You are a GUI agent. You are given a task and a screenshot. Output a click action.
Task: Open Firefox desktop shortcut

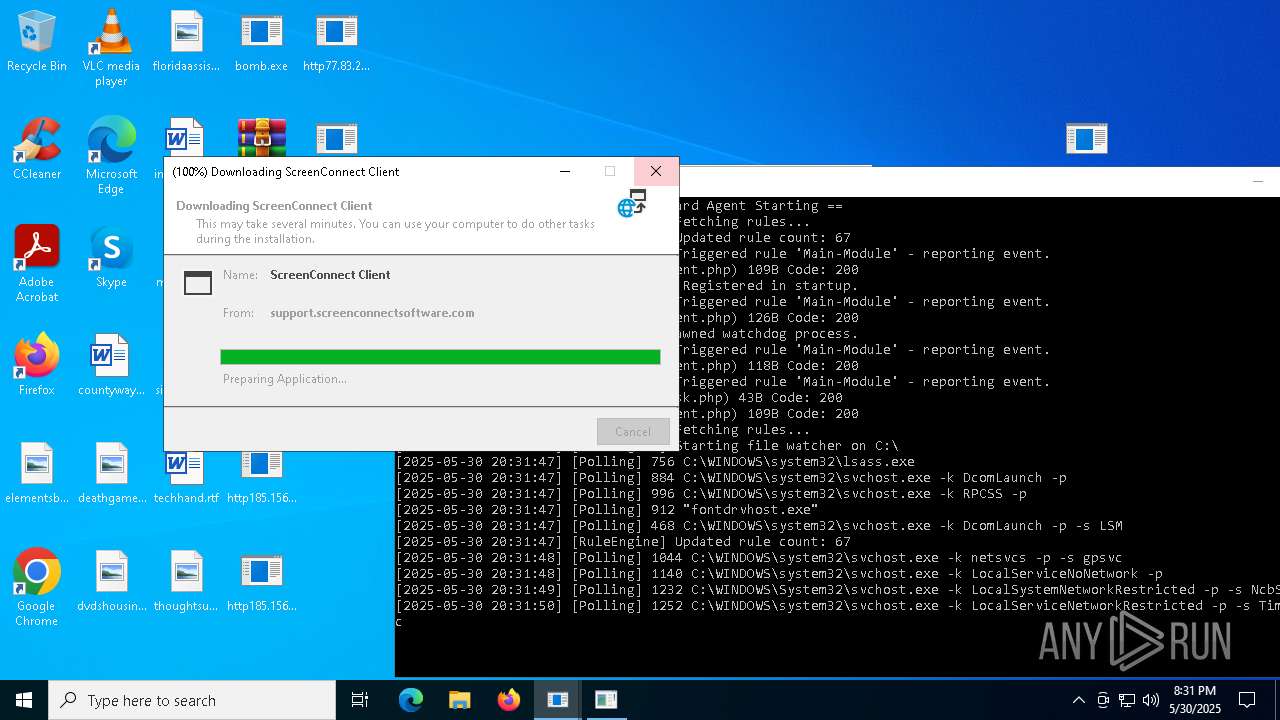pyautogui.click(x=37, y=366)
